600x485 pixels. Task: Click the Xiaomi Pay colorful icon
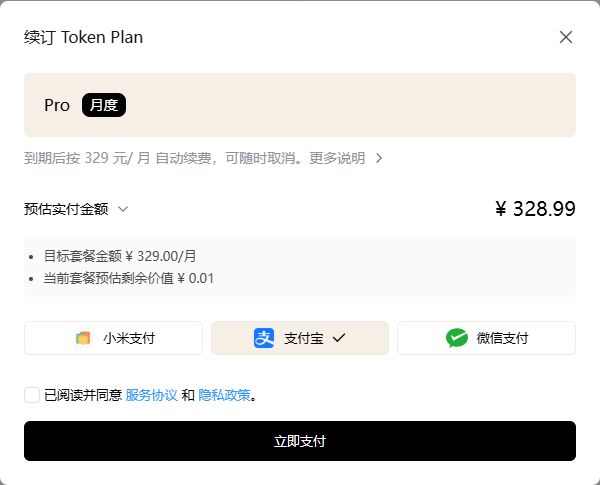tap(83, 338)
